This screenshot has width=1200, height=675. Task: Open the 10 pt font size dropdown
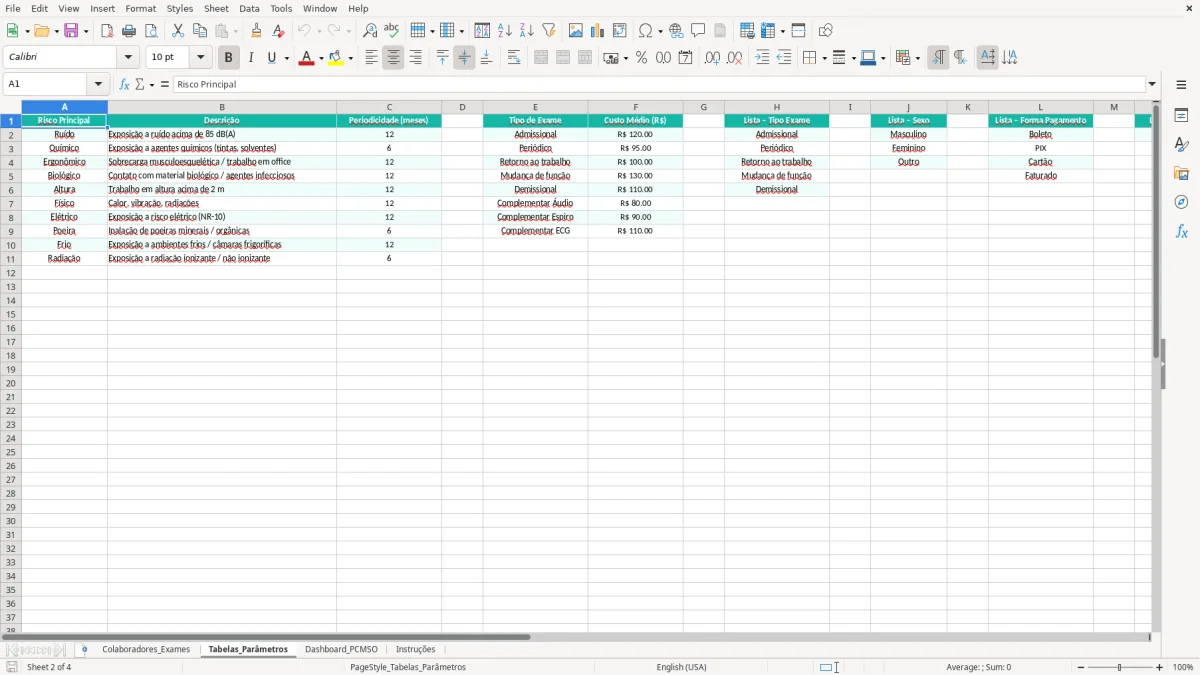click(x=200, y=58)
